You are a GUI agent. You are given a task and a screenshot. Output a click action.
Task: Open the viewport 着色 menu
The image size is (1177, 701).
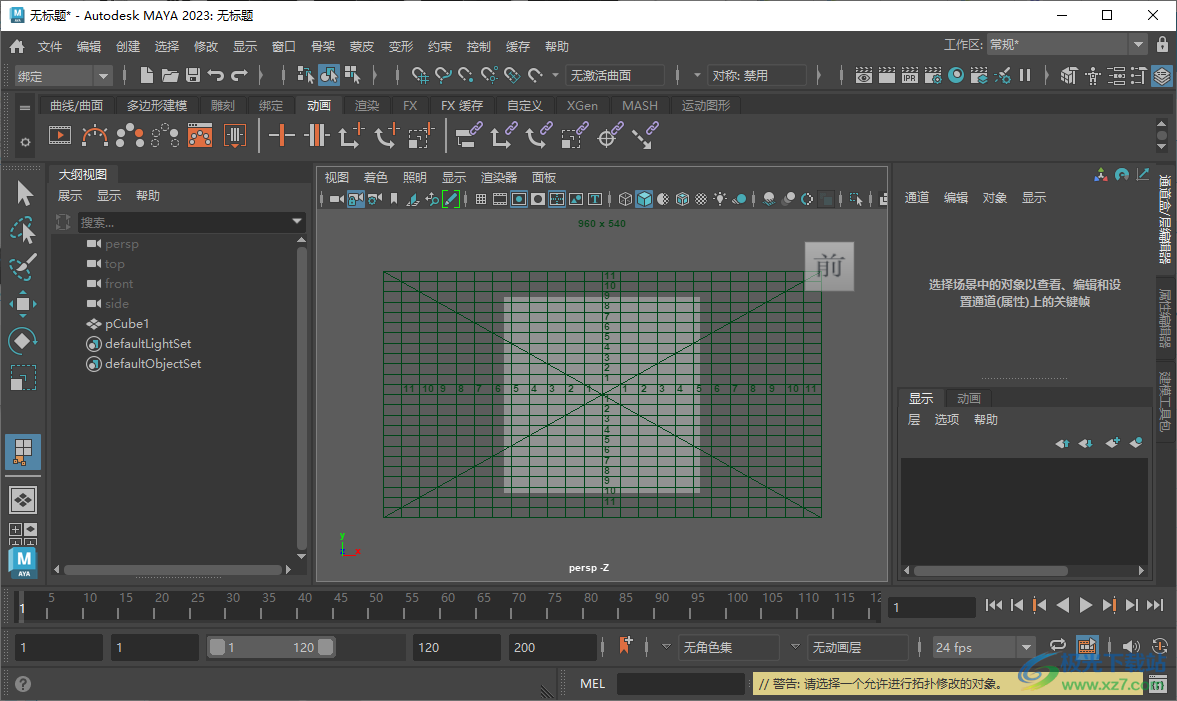tap(375, 177)
